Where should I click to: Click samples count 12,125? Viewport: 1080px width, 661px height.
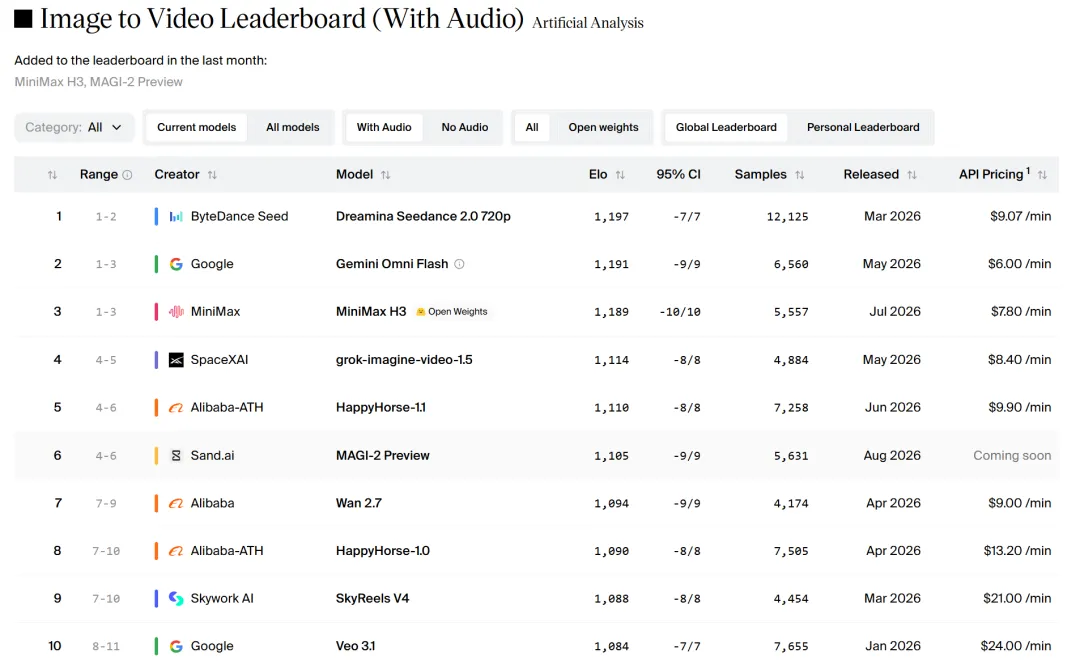pos(787,217)
